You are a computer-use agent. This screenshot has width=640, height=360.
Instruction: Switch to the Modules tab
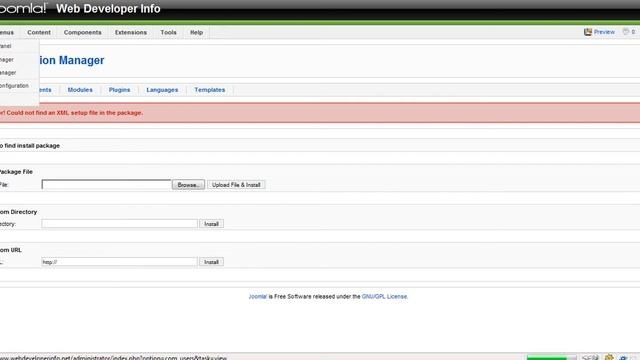tap(80, 90)
